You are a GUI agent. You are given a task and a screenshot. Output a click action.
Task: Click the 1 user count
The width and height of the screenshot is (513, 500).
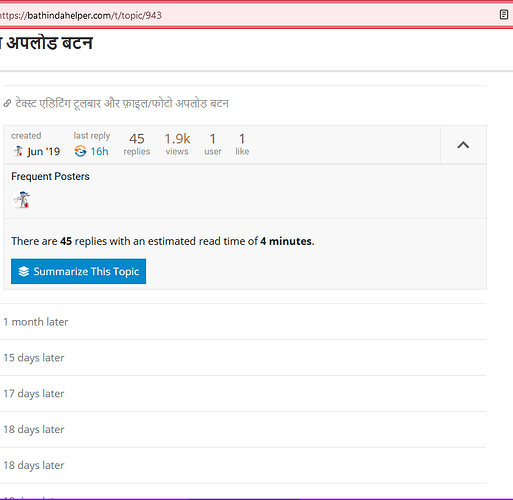click(x=213, y=144)
